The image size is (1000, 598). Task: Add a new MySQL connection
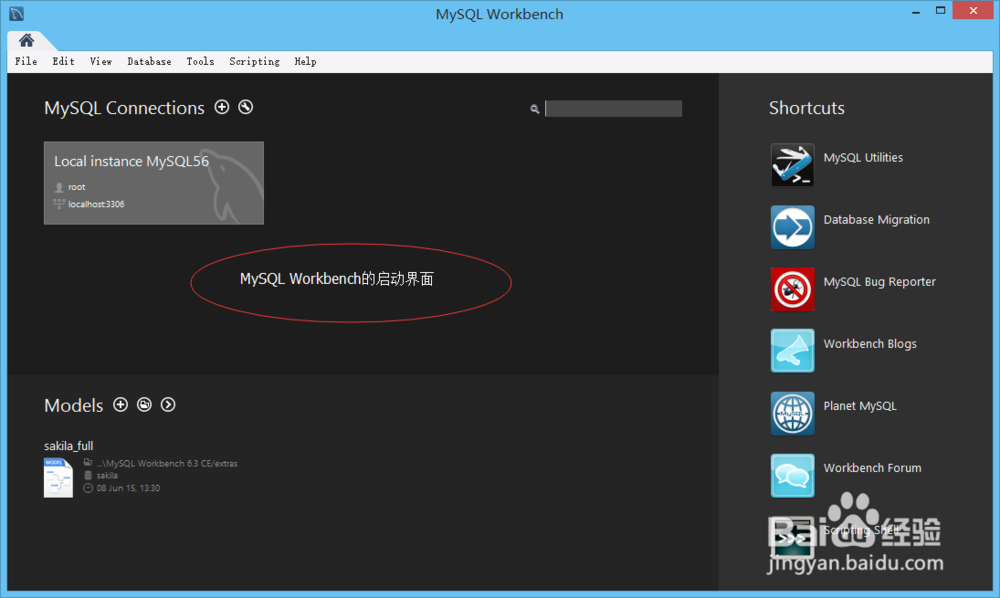tap(222, 107)
